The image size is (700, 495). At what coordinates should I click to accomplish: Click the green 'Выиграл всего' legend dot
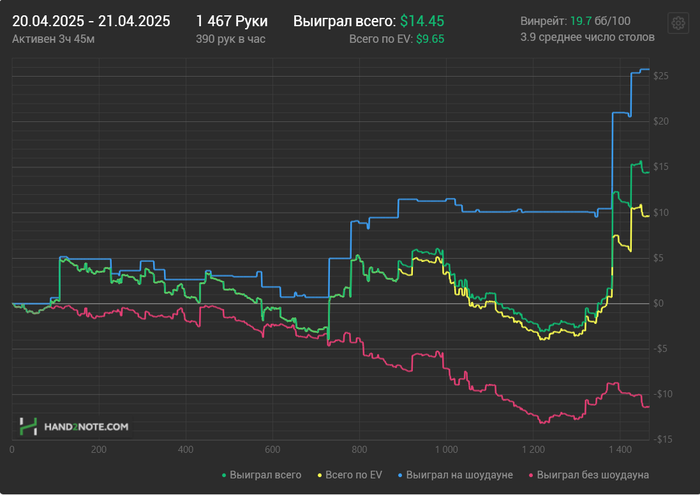pos(224,475)
